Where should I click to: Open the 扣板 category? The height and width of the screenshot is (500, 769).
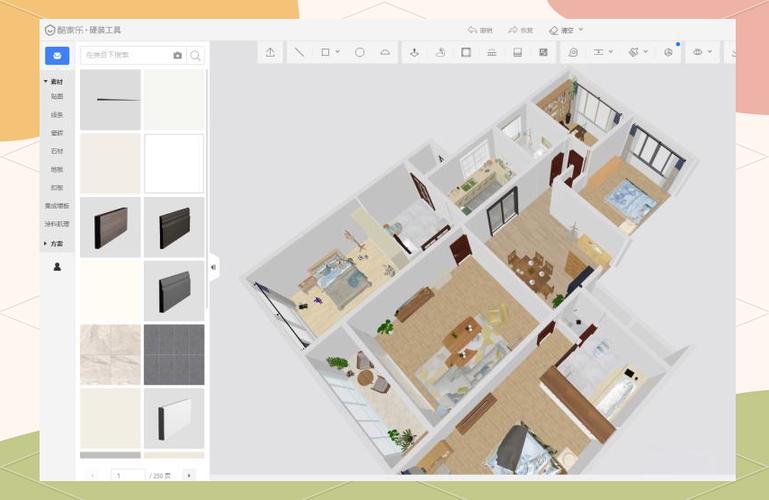click(x=57, y=187)
